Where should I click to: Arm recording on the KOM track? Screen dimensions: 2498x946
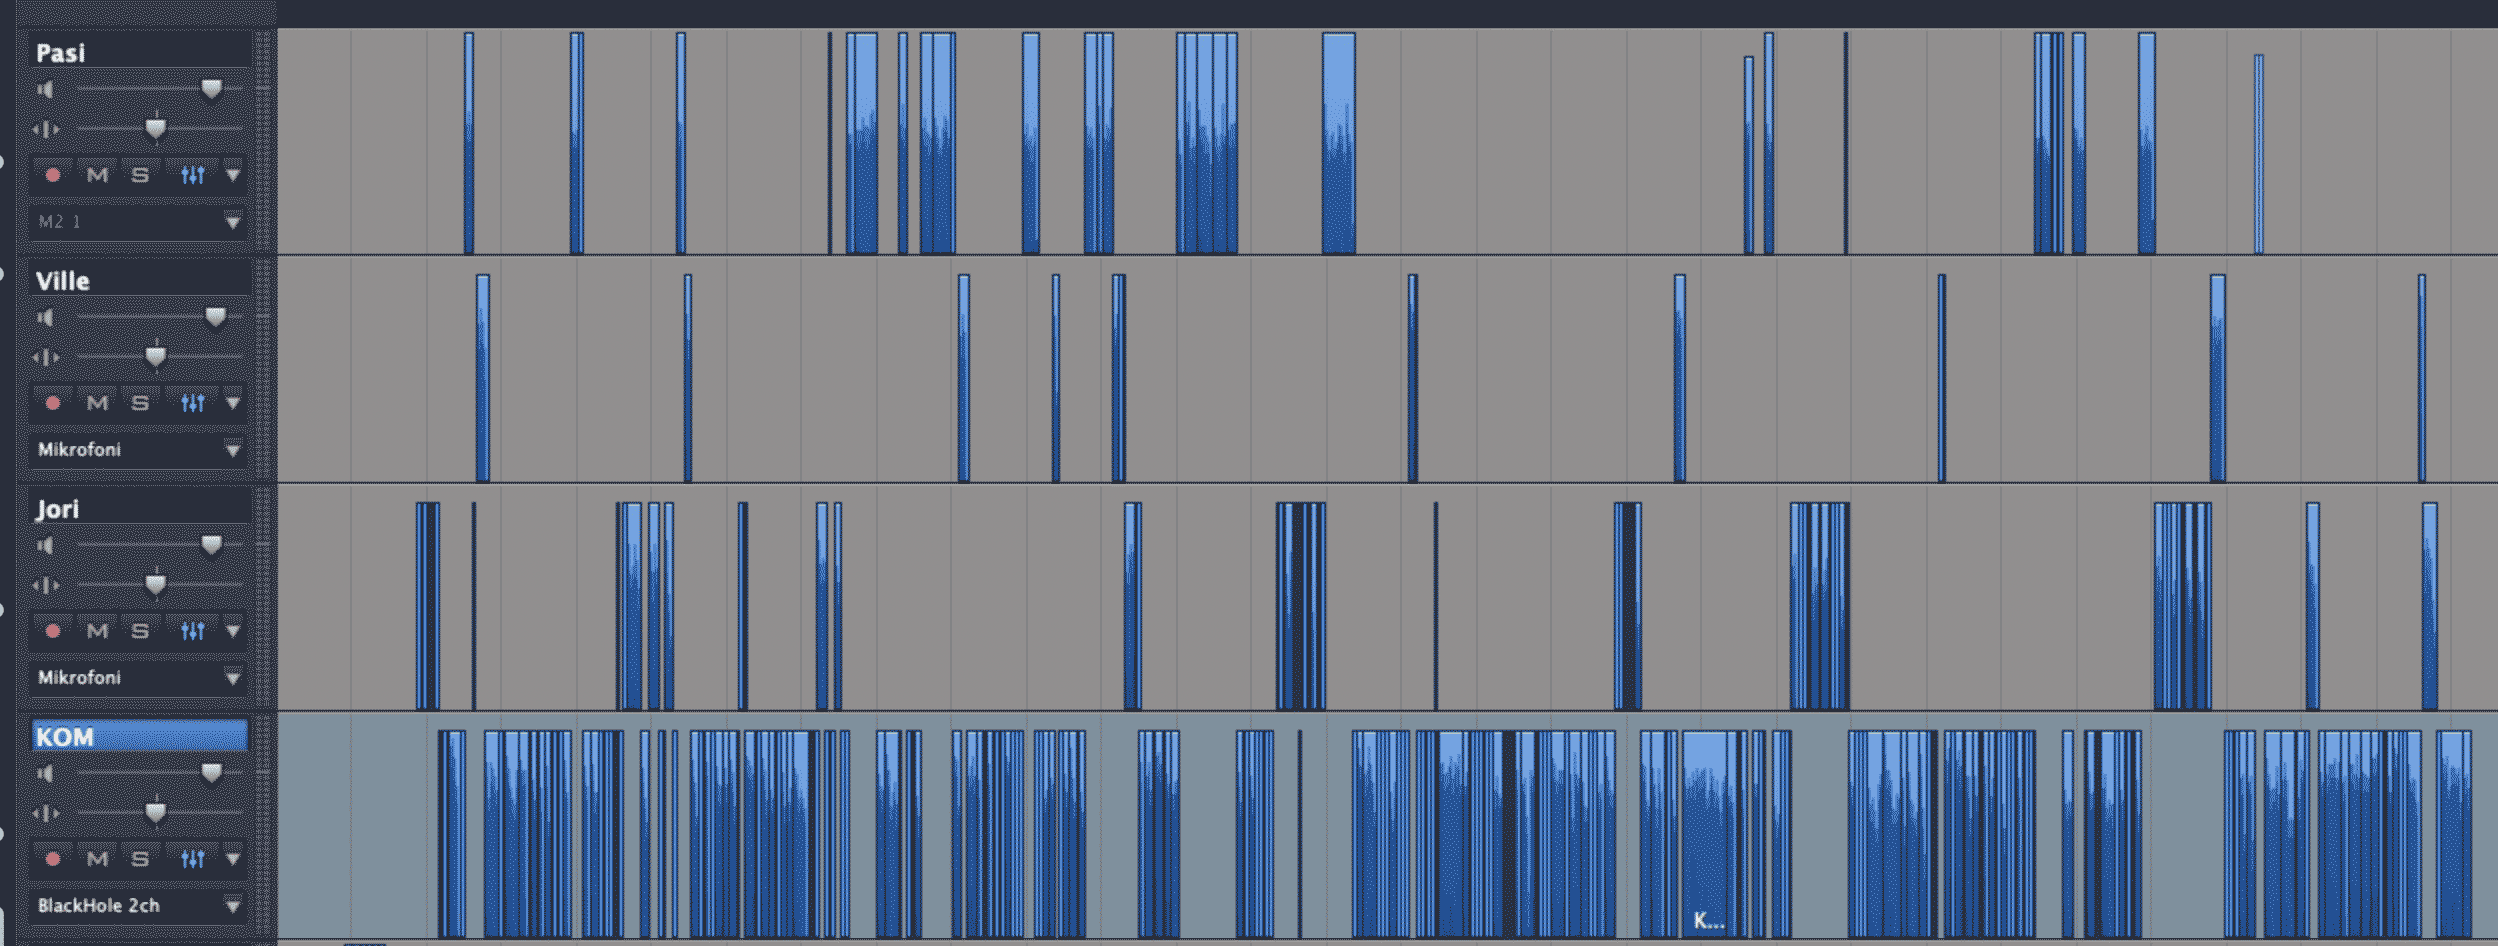[x=53, y=859]
